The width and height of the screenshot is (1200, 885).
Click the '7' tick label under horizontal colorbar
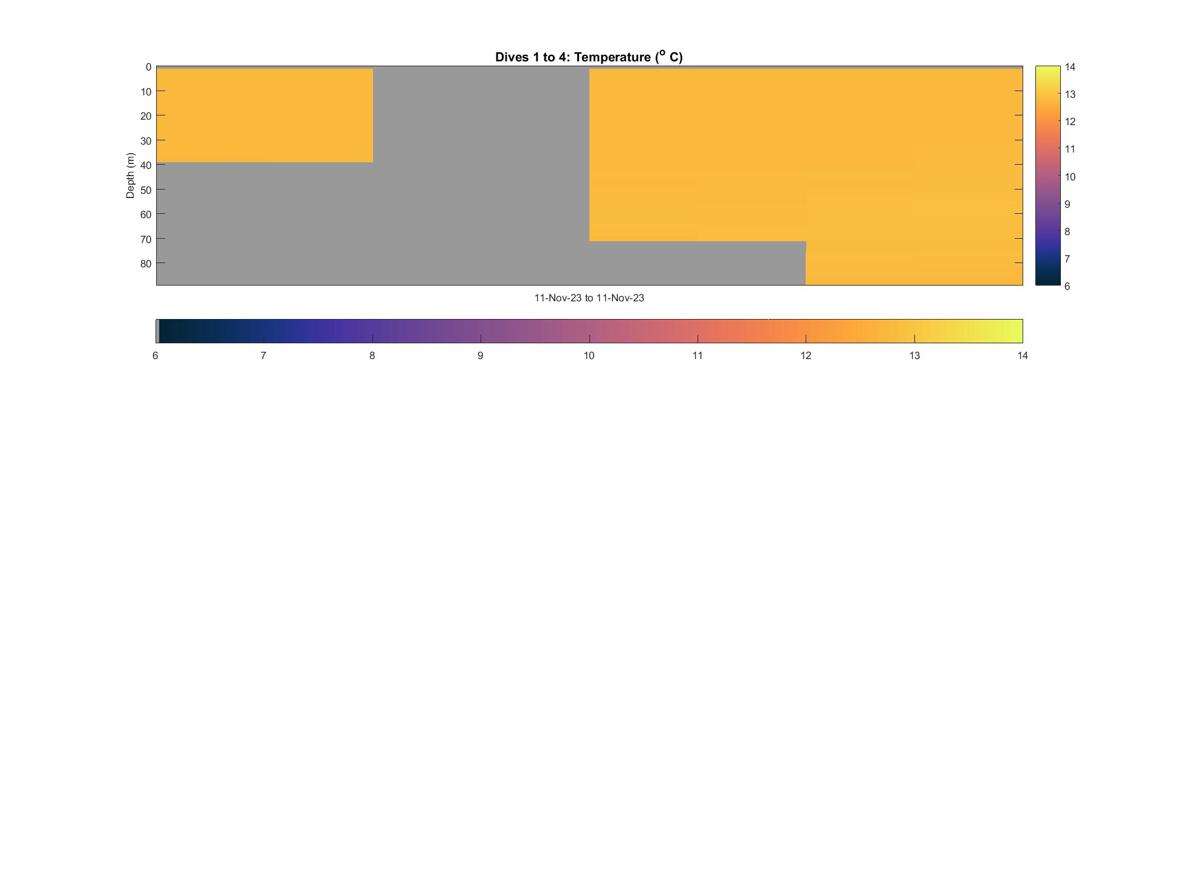(263, 355)
